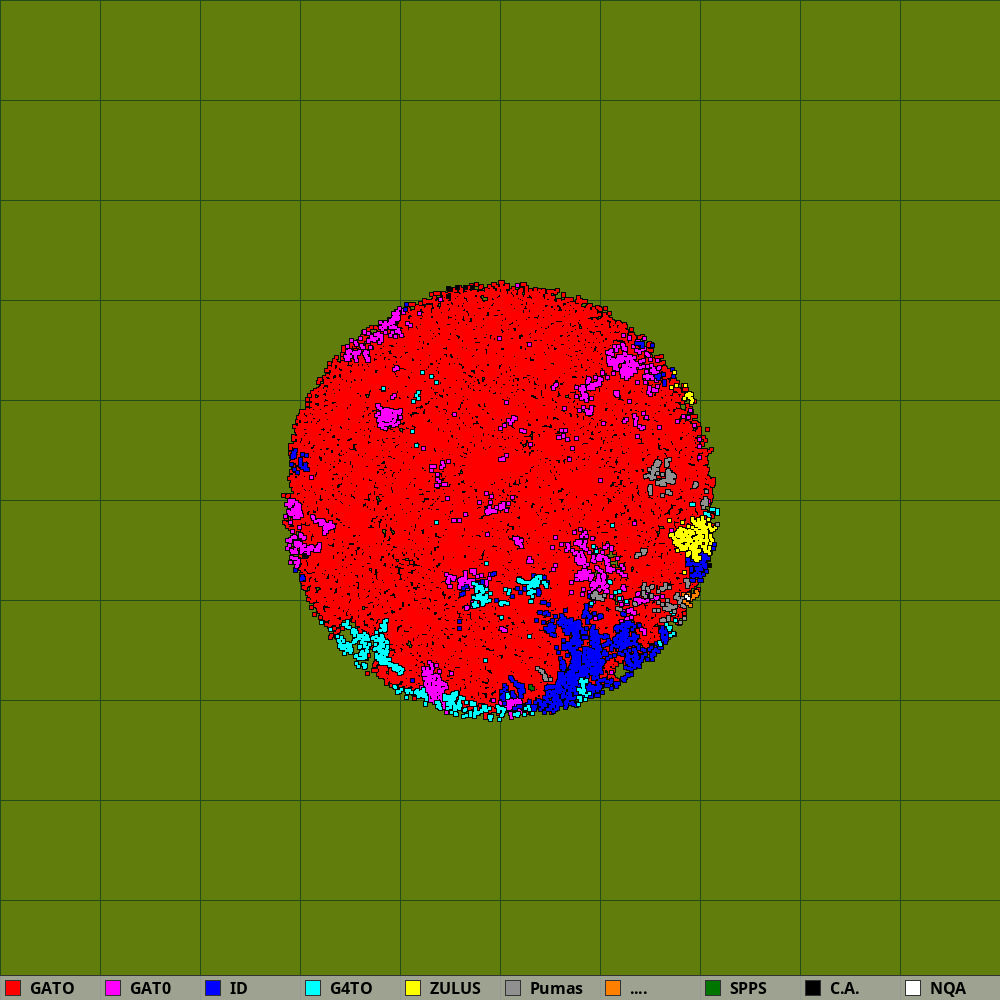This screenshot has width=1000, height=1000.
Task: Click the yellow ZULUS territory on map
Action: pos(692,538)
